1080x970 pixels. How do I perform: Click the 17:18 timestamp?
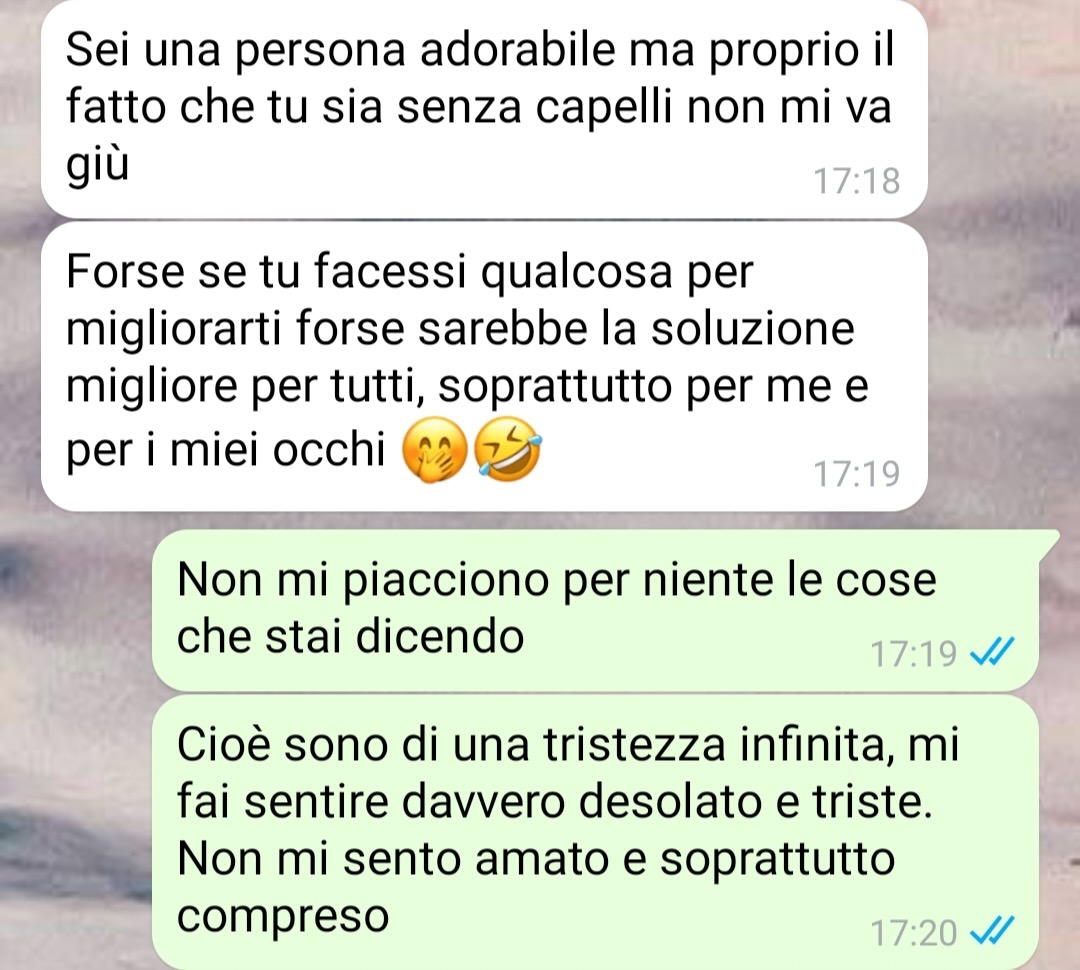[857, 181]
